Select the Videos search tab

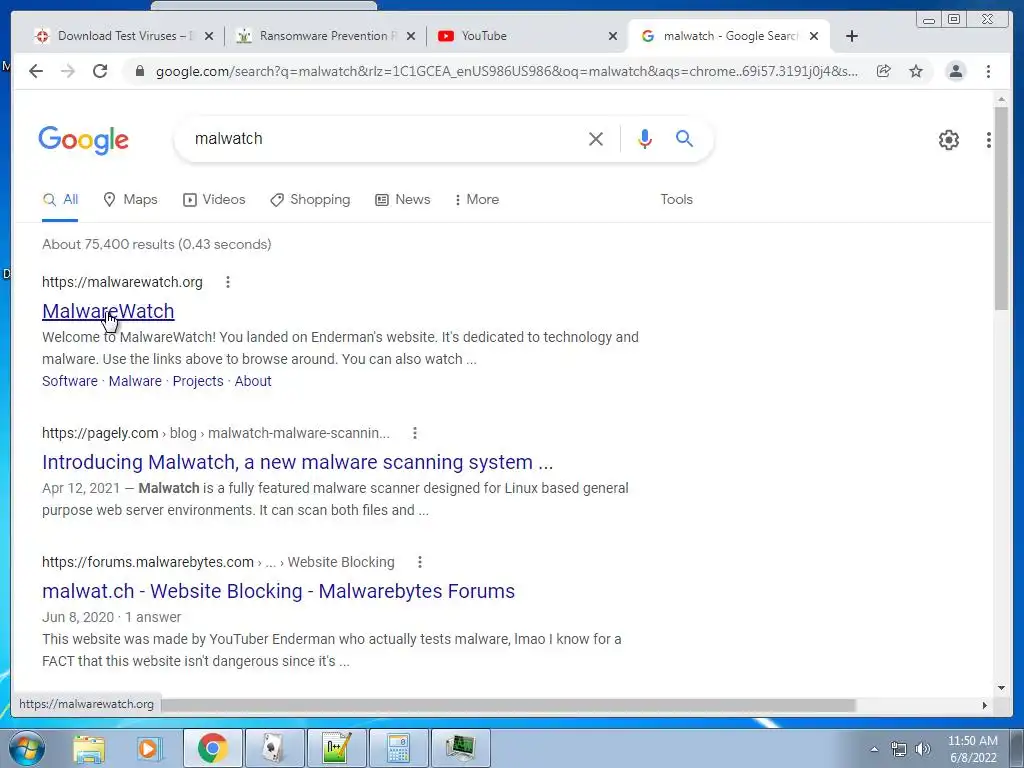click(x=214, y=199)
